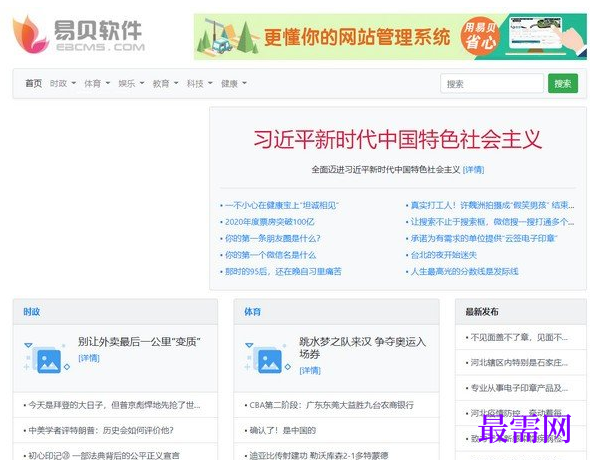The width and height of the screenshot is (590, 460).
Task: Open article 让搜索不止于搜索框
Action: (x=492, y=222)
